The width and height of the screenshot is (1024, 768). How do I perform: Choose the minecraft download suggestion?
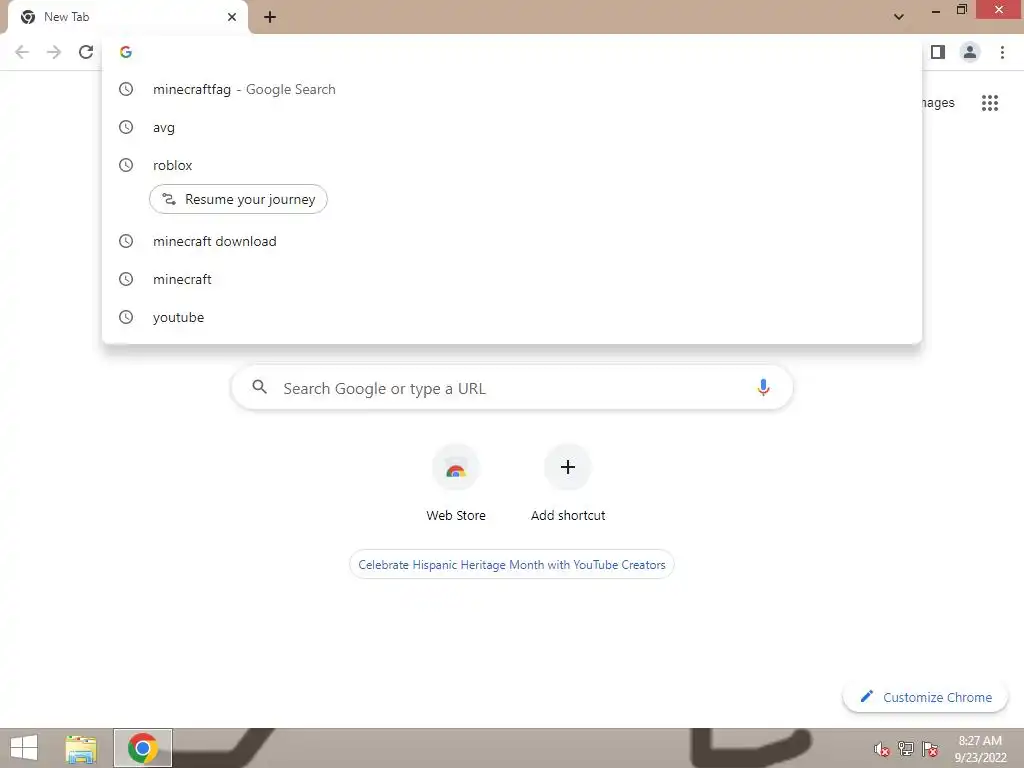click(x=512, y=241)
